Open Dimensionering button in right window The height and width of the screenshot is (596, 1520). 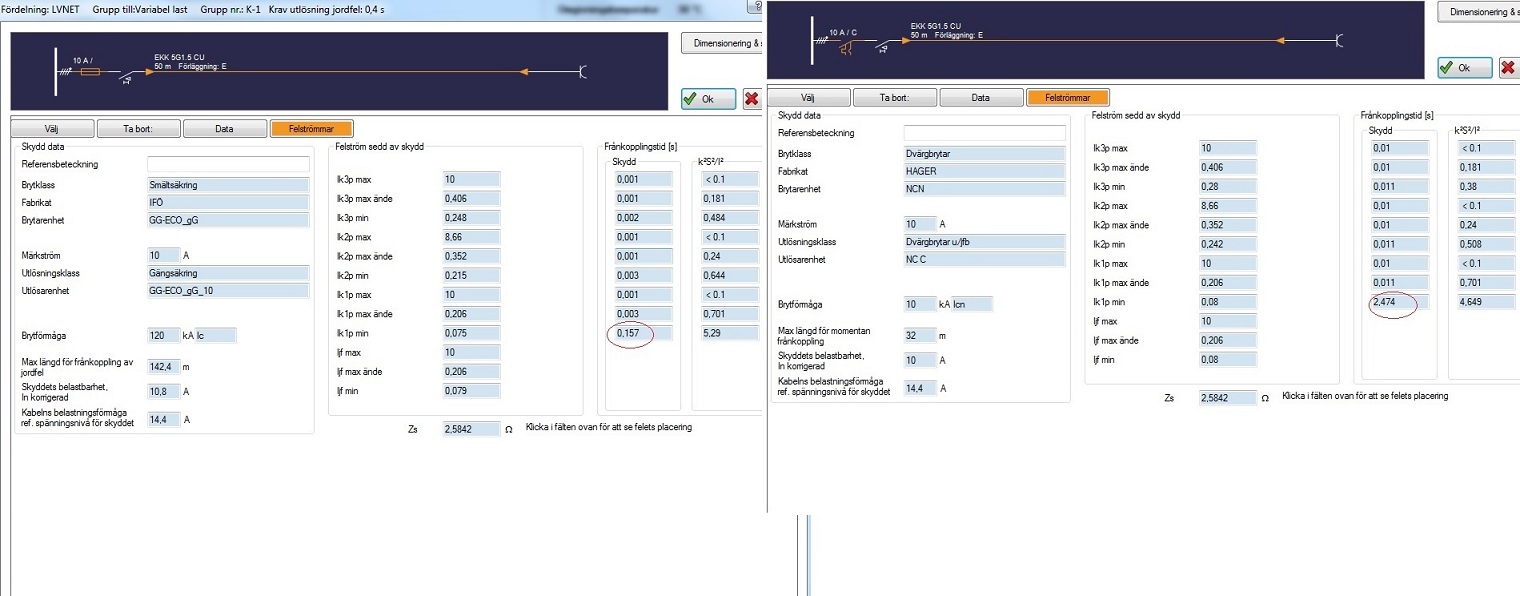(1479, 11)
